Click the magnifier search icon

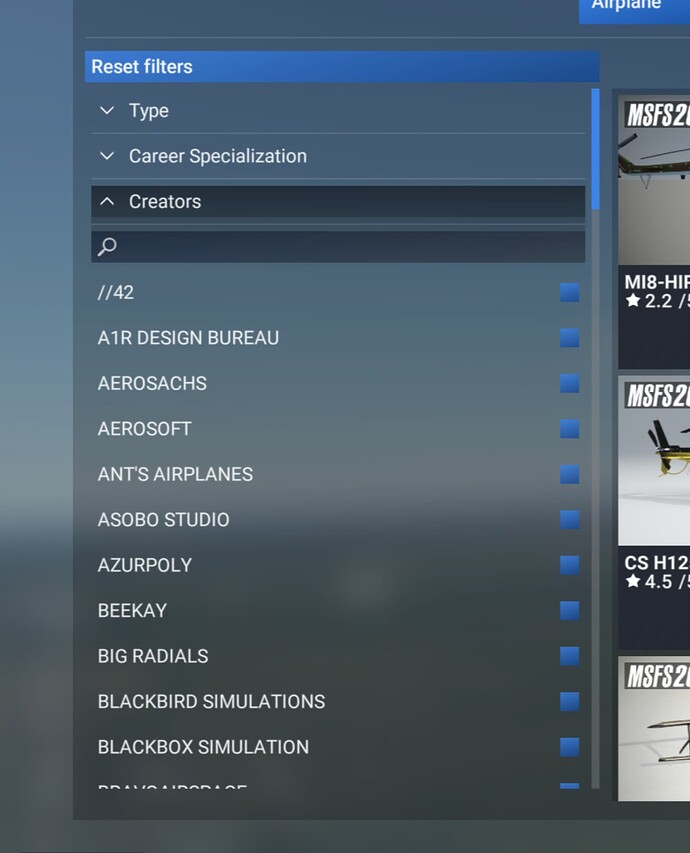point(107,247)
